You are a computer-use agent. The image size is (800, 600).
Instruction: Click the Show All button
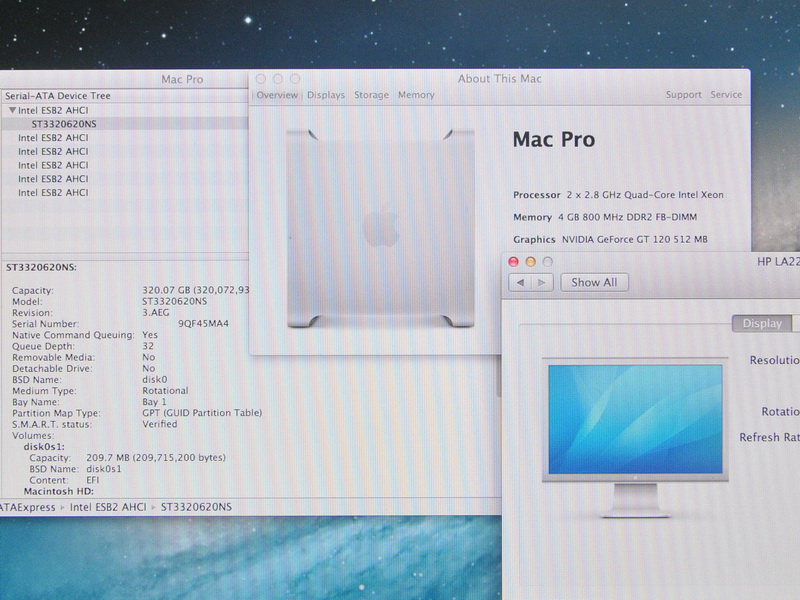[594, 282]
